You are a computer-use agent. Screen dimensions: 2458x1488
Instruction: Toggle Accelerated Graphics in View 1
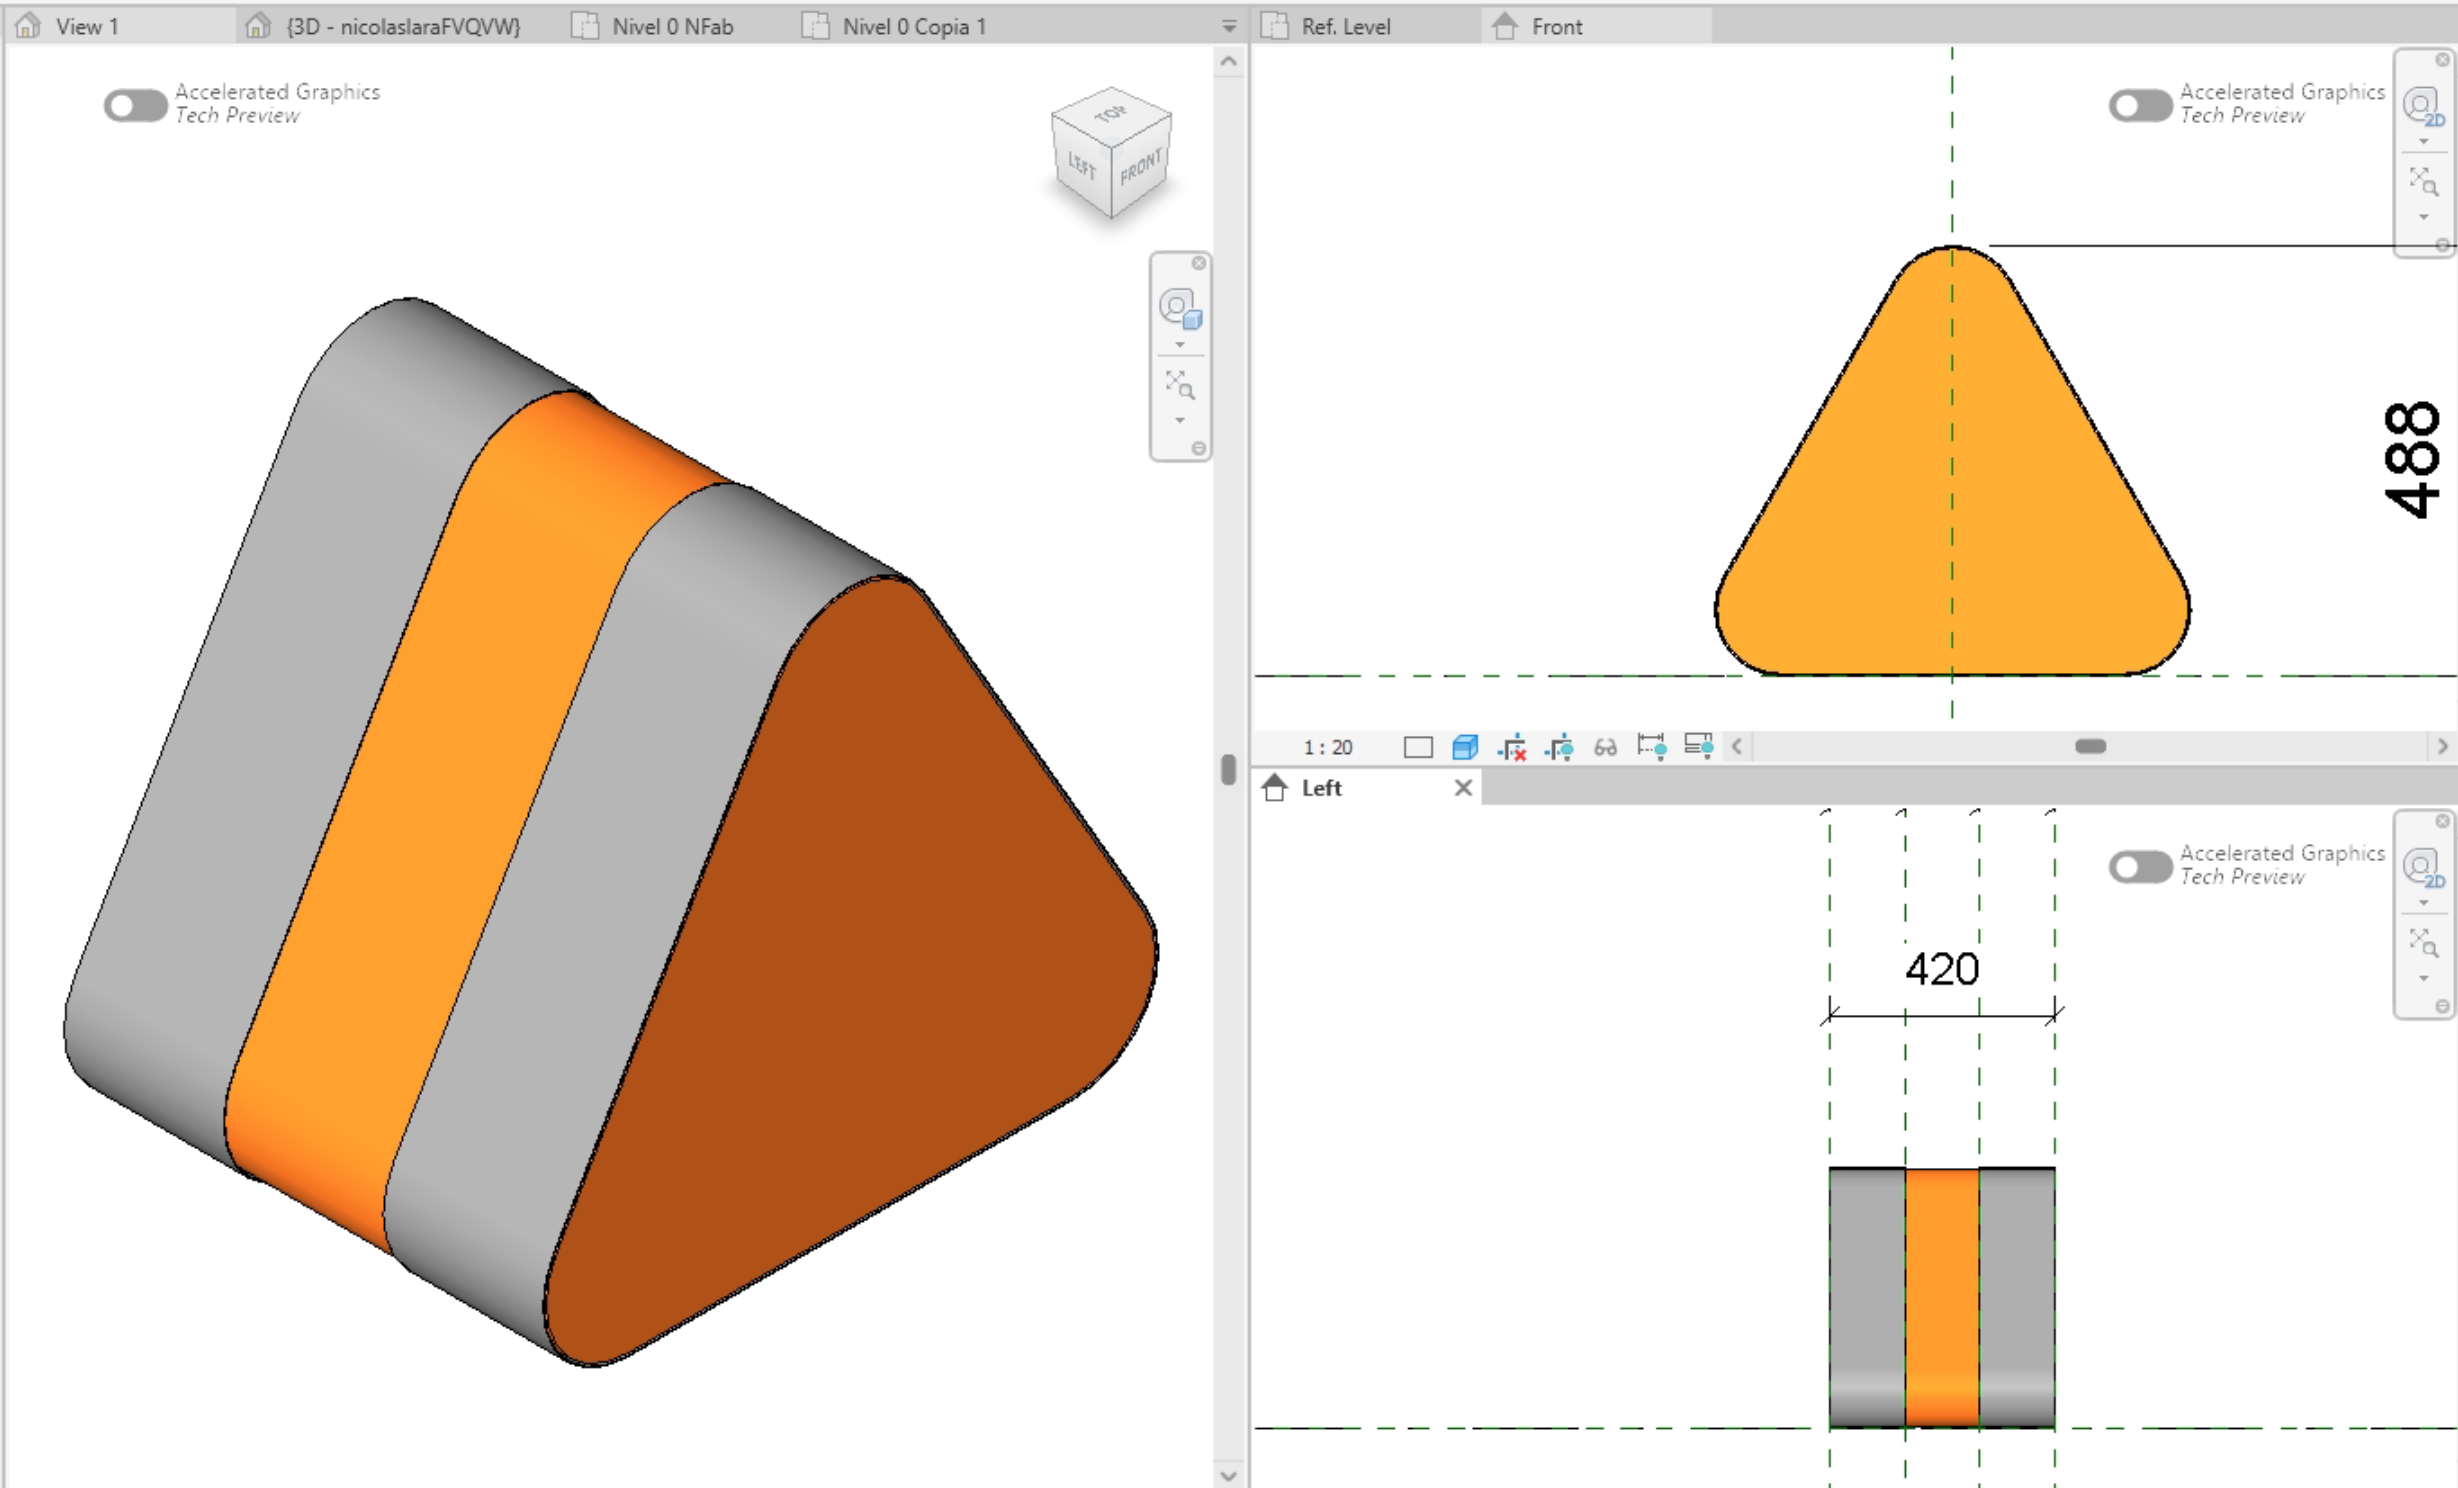135,105
